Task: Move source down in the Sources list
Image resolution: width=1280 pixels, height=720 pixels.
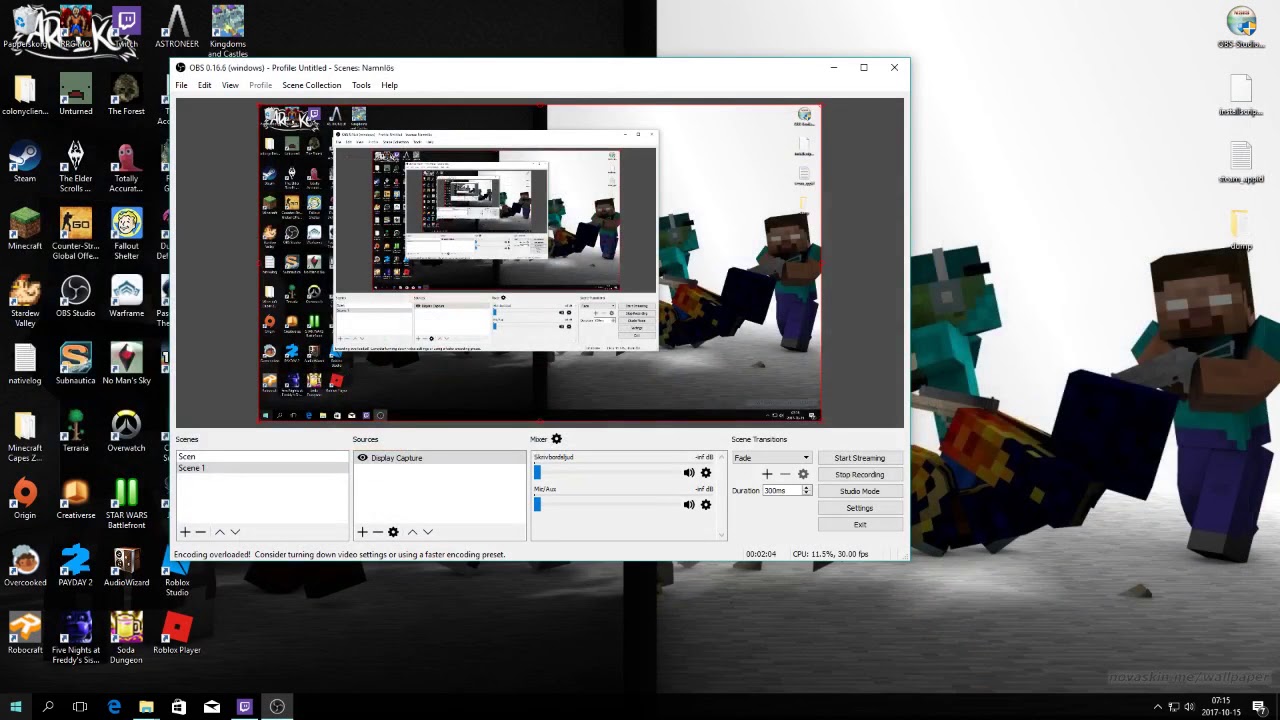Action: click(428, 532)
